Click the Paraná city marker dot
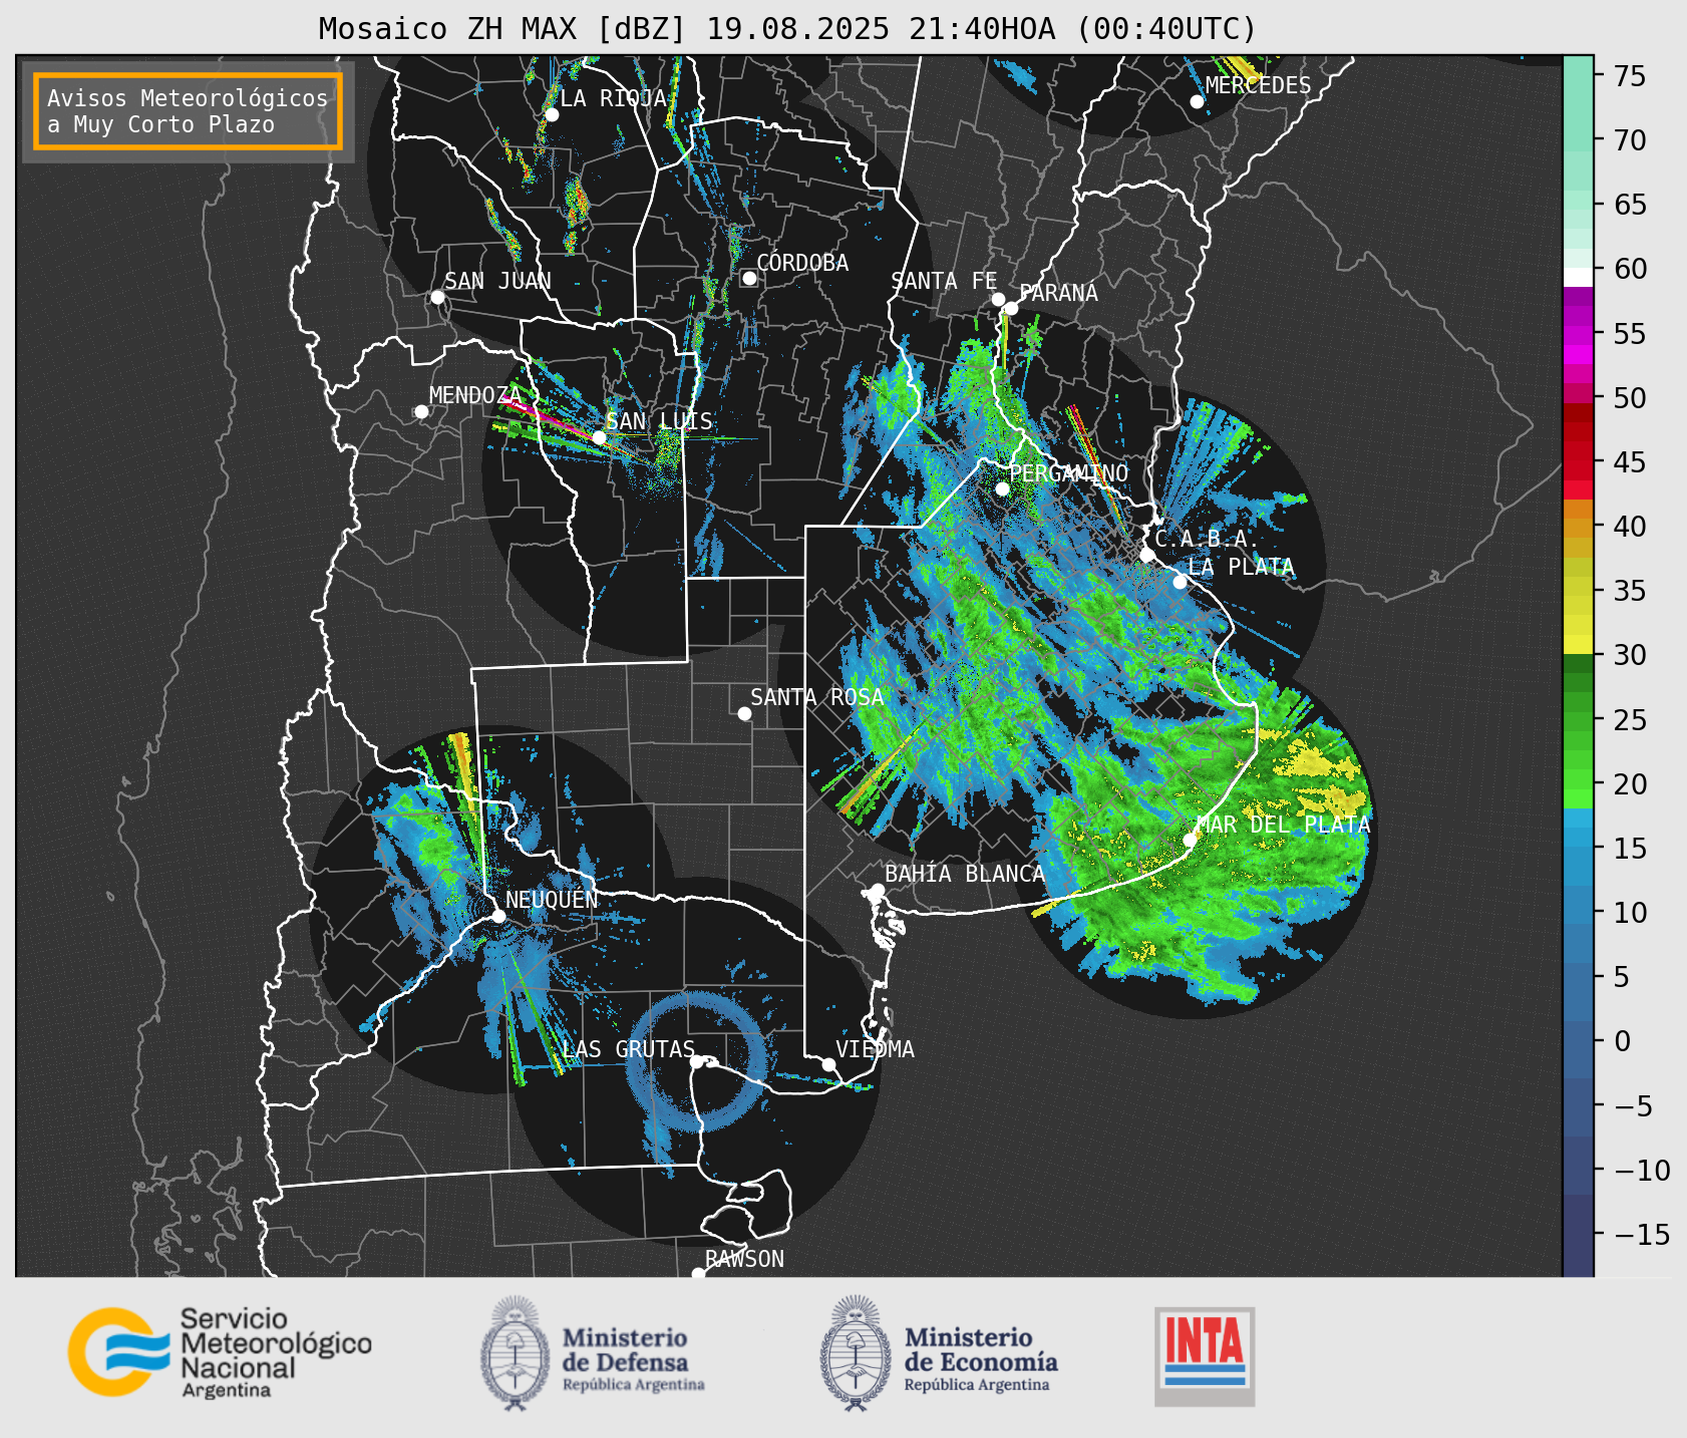The height and width of the screenshot is (1438, 1687). (x=1011, y=308)
